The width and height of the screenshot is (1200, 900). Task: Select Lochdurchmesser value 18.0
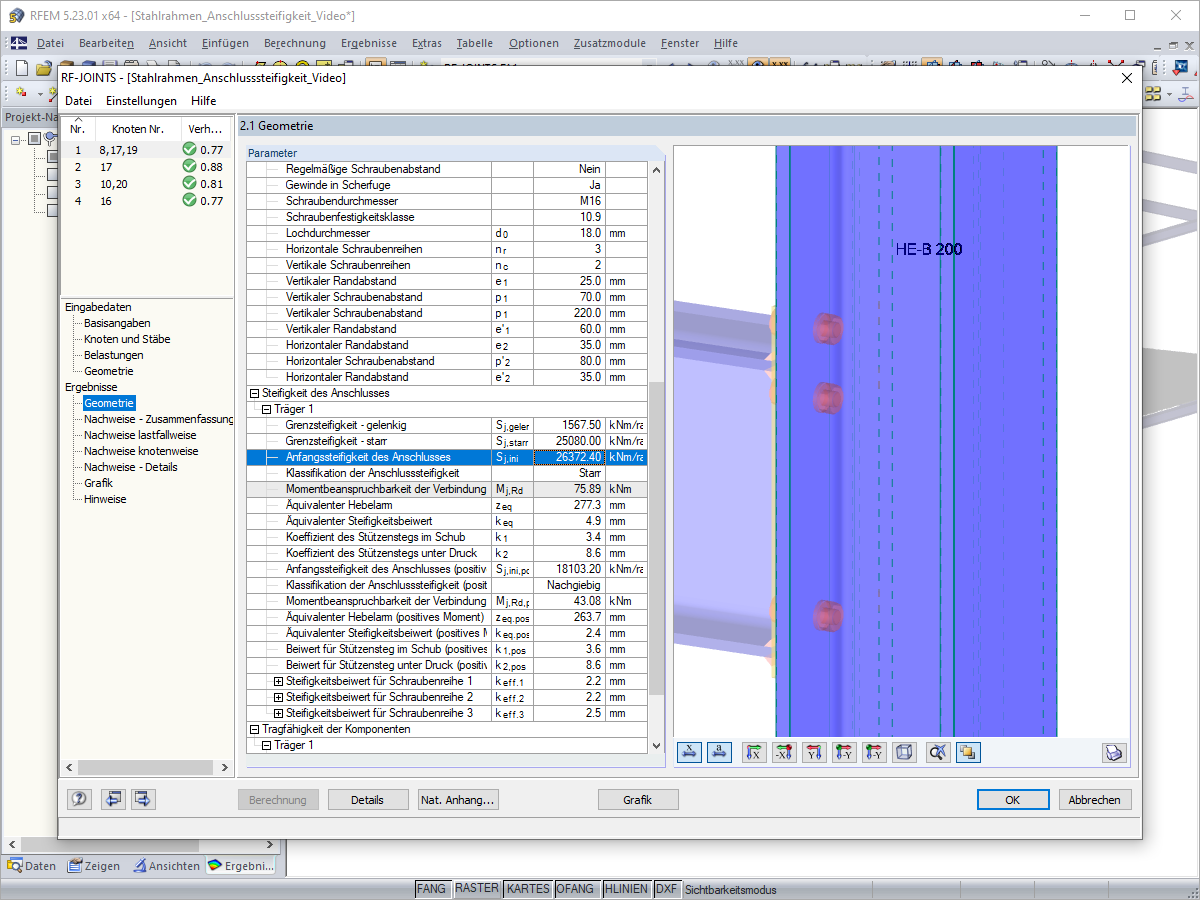coord(569,233)
